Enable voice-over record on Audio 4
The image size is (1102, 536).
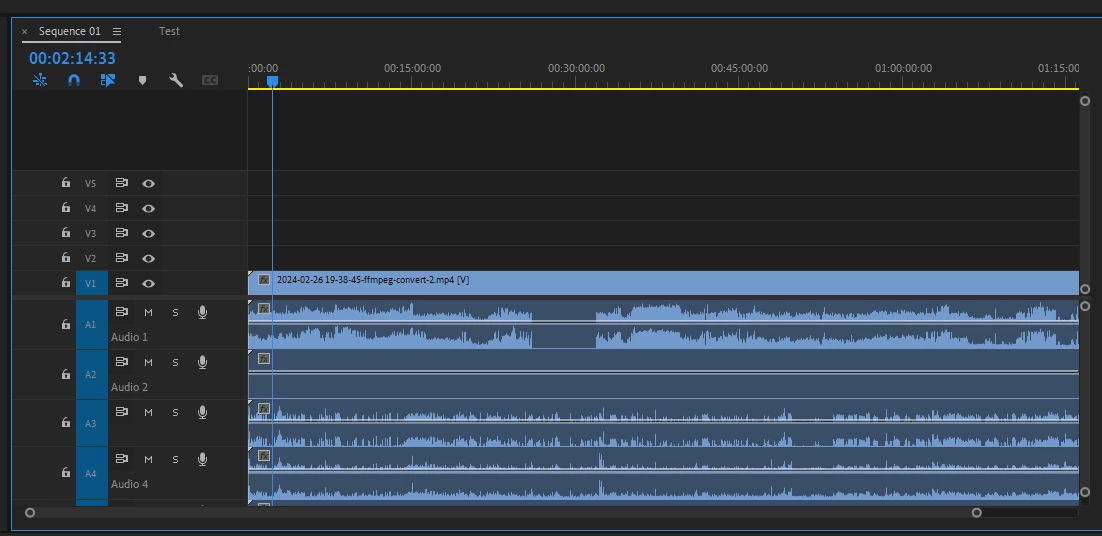pyautogui.click(x=202, y=459)
